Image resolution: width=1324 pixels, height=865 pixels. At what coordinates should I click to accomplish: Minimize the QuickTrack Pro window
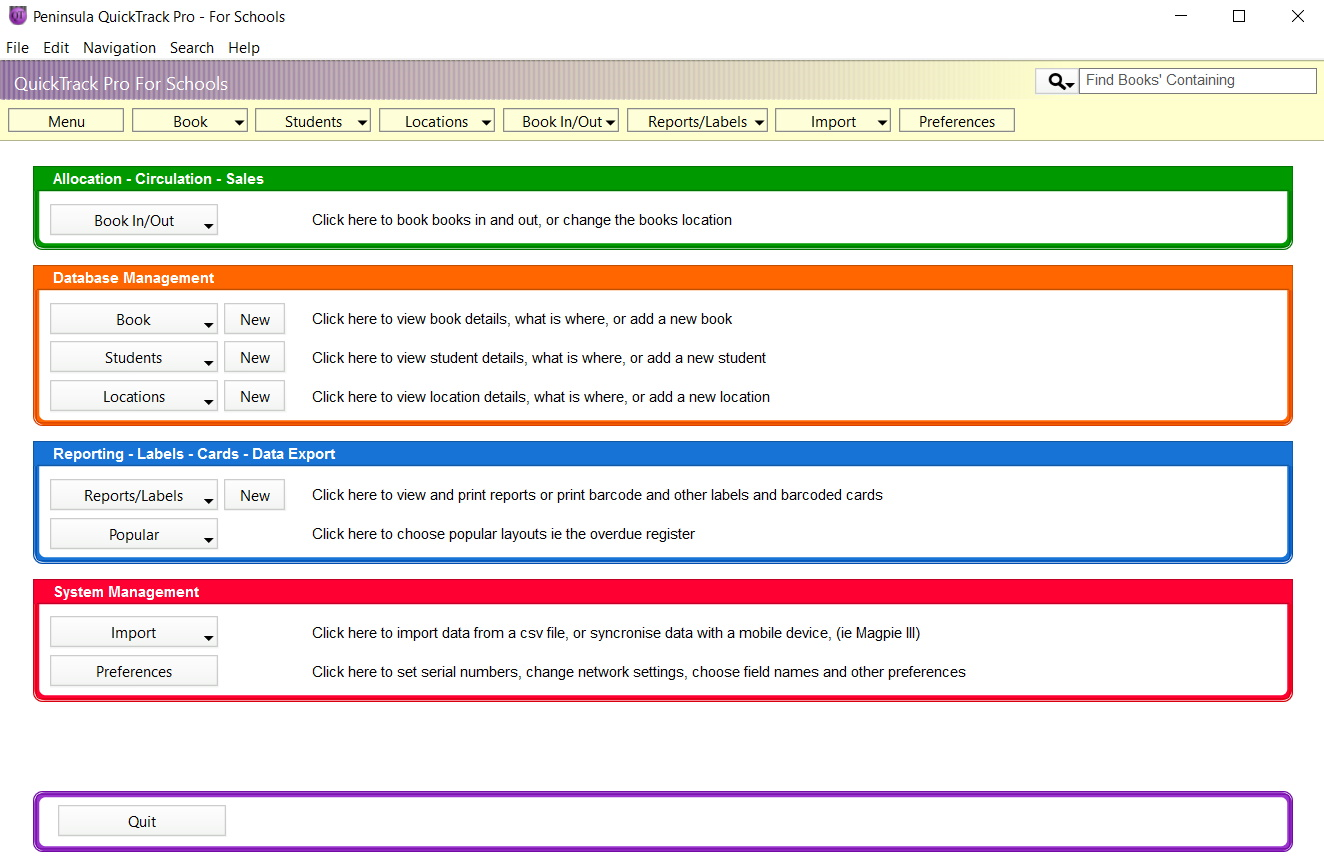pyautogui.click(x=1181, y=16)
